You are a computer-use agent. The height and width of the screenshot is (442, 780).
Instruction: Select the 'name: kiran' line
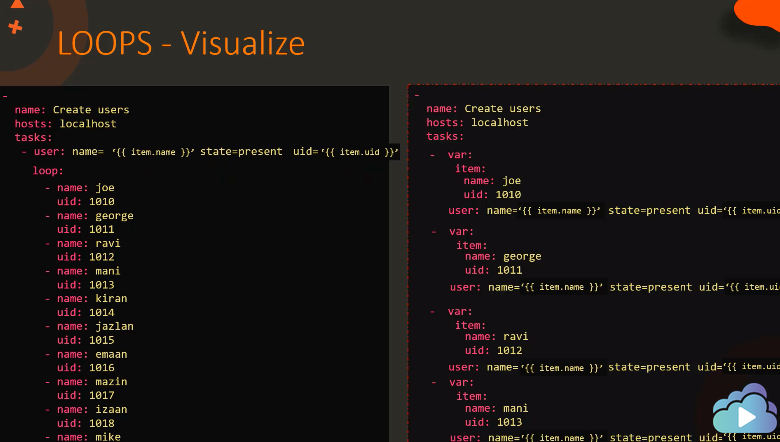92,298
